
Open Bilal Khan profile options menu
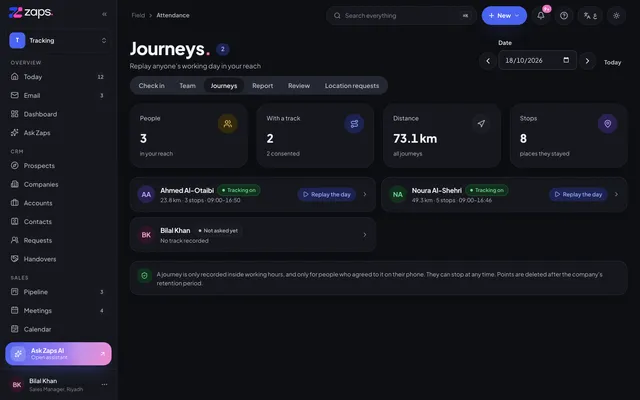point(104,384)
